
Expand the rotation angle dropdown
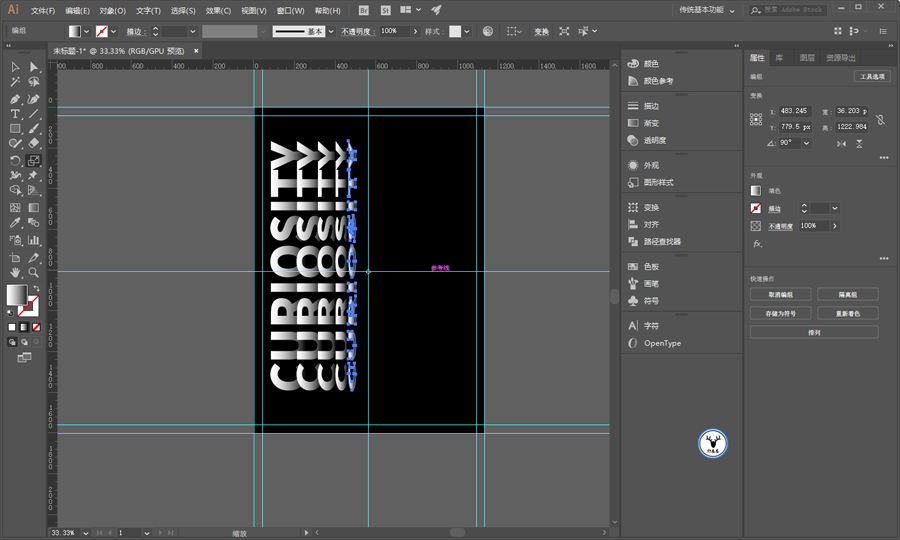[807, 143]
